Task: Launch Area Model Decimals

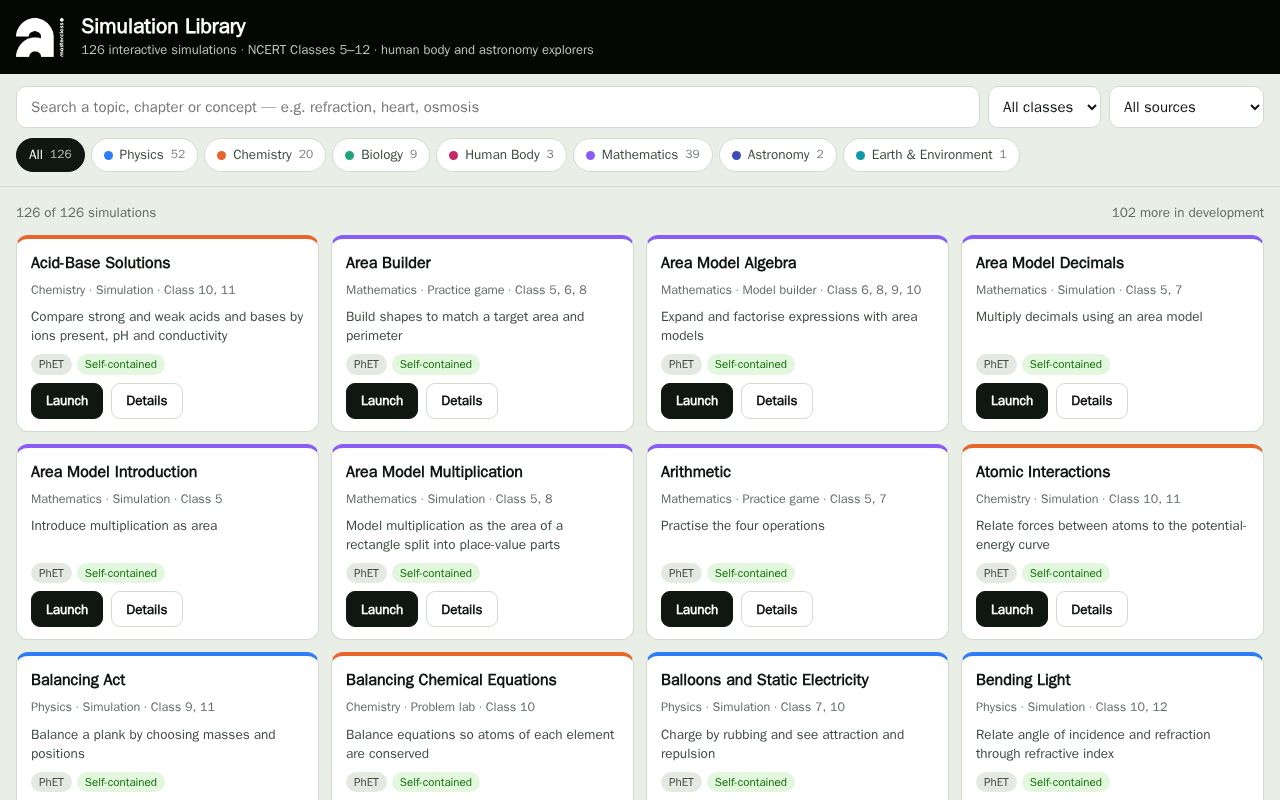Action: point(1012,401)
